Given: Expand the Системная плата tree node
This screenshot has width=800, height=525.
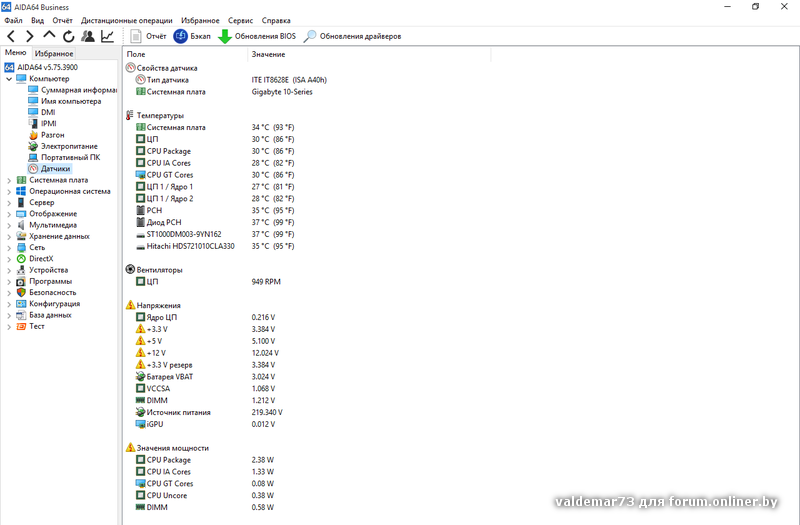Looking at the screenshot, I should click(x=9, y=180).
